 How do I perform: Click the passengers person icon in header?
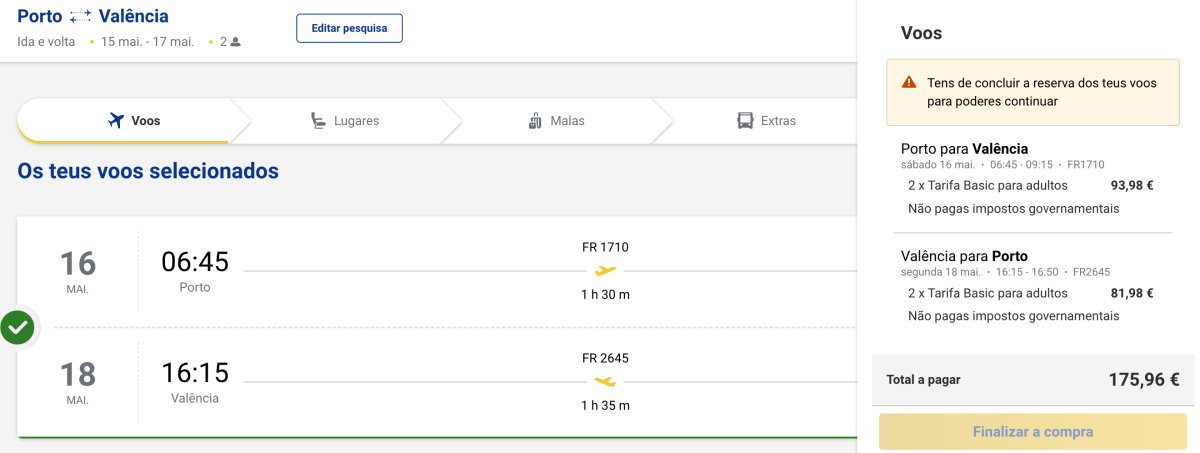pos(236,42)
